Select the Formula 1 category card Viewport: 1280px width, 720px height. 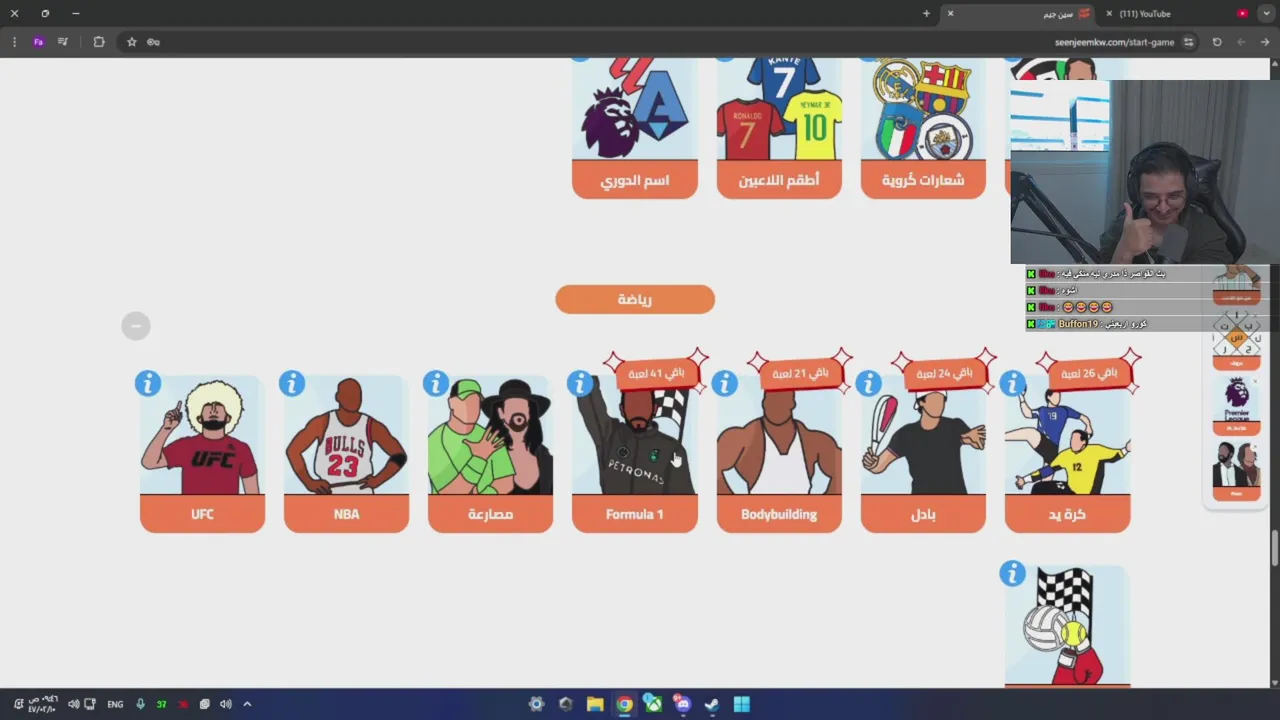[634, 454]
